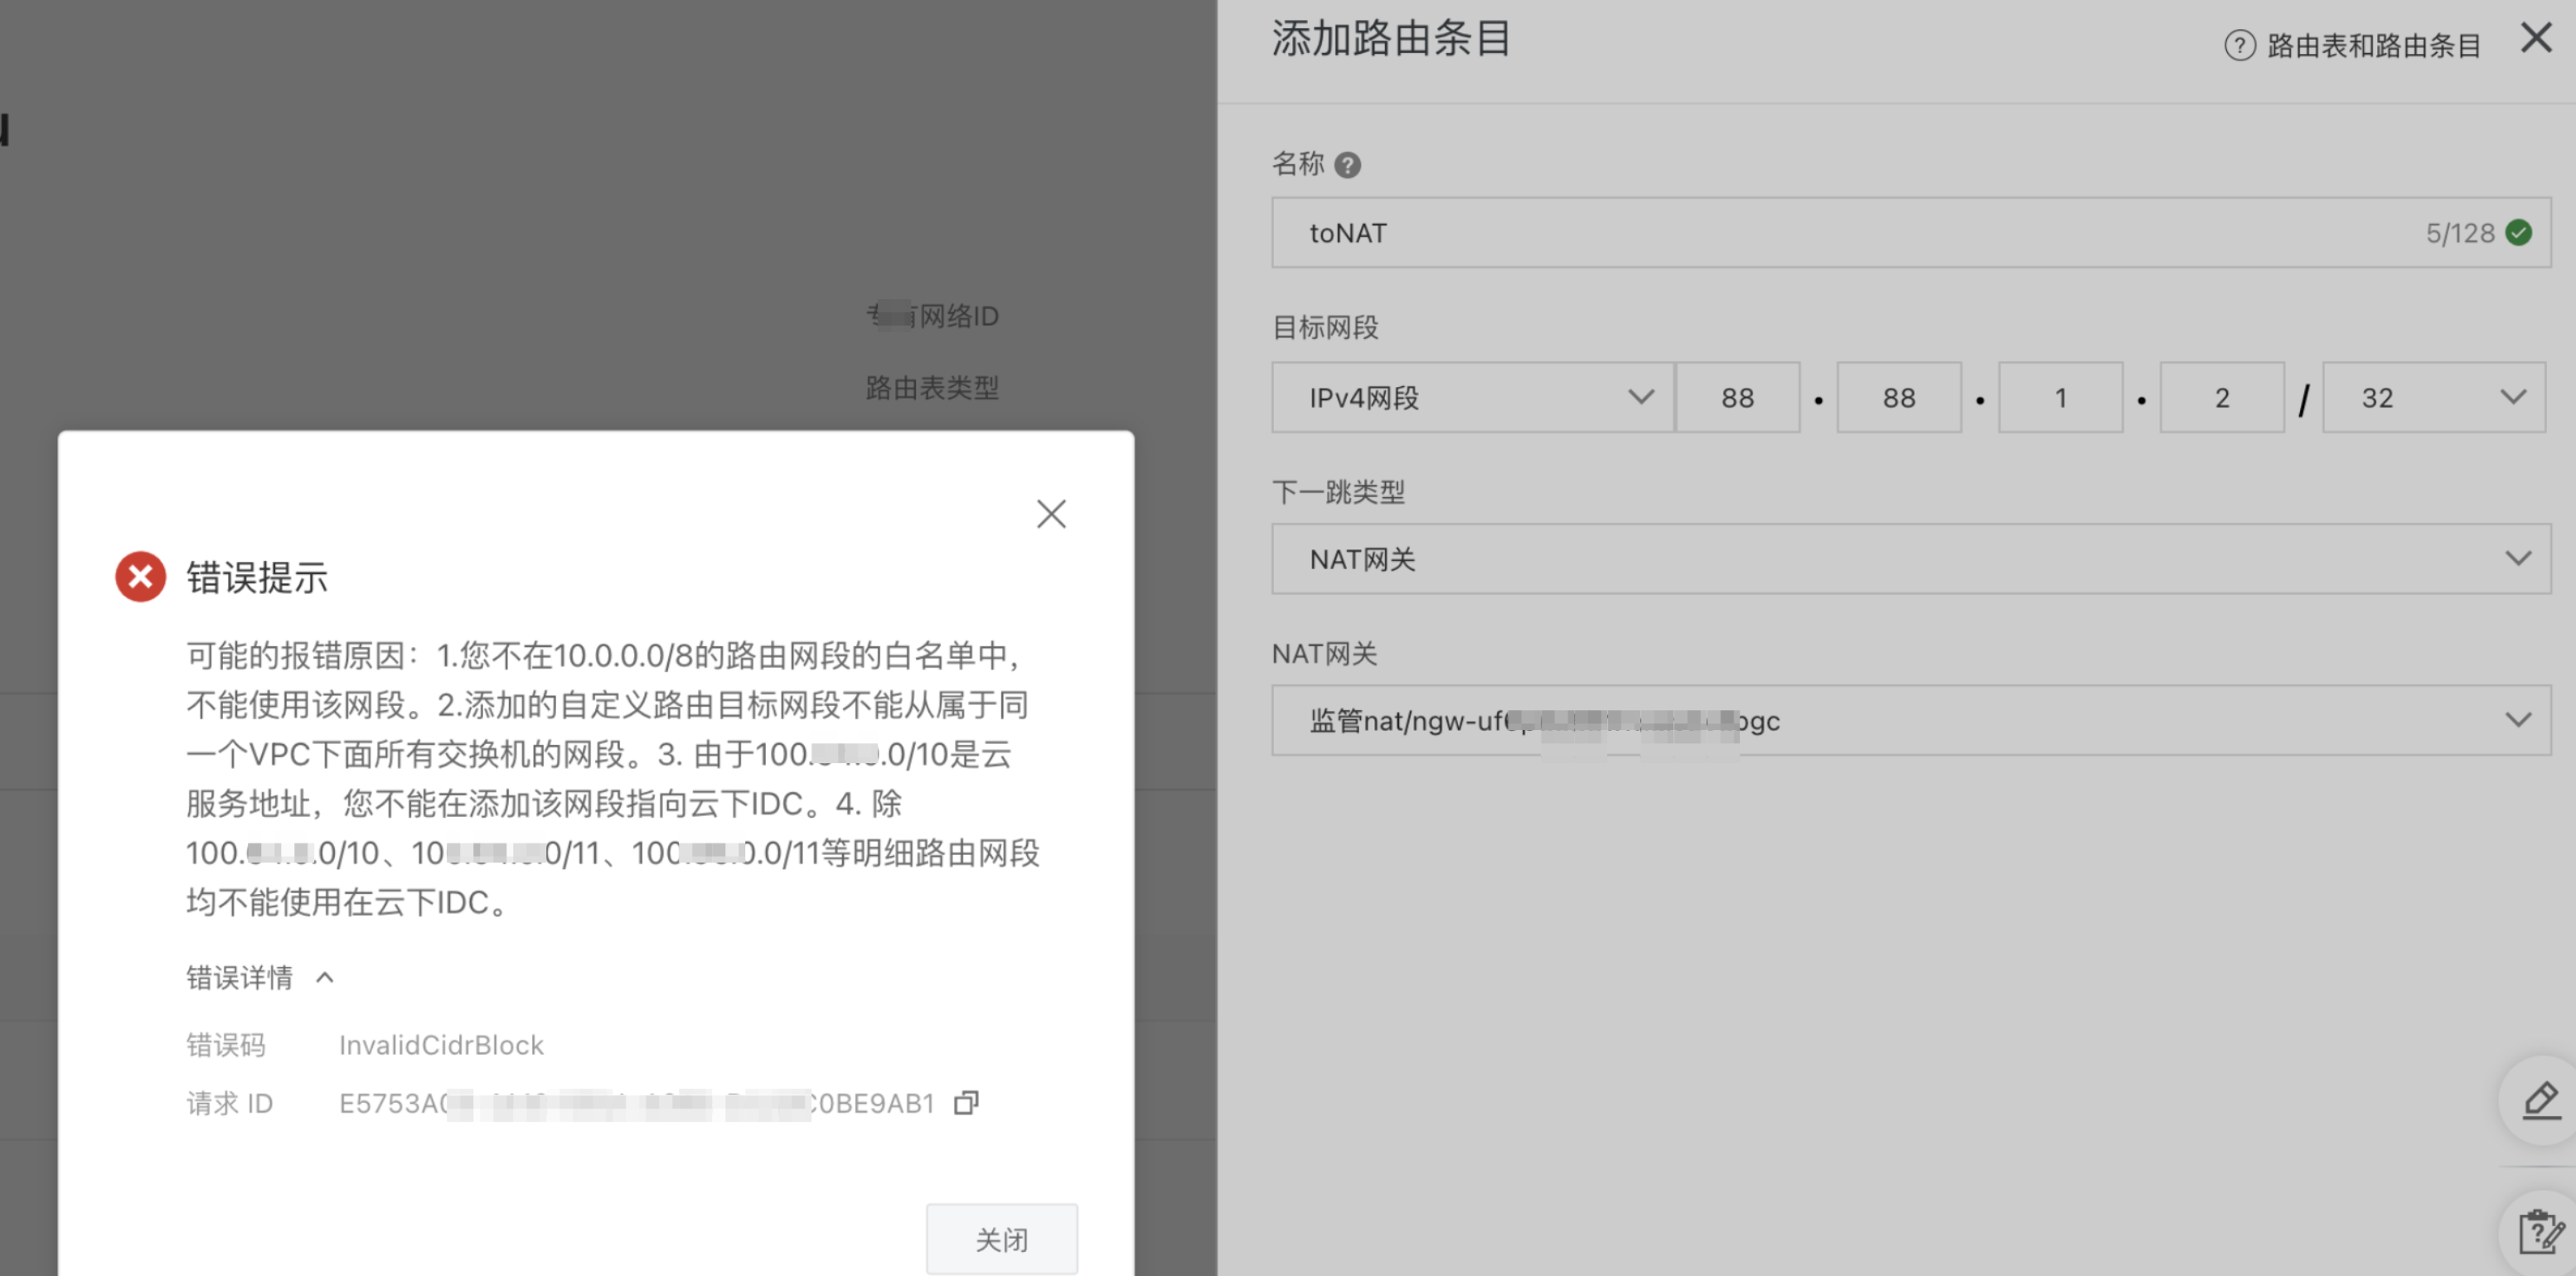This screenshot has width=2576, height=1276.
Task: Close the 添加路由条目 side panel
Action: tap(2536, 38)
